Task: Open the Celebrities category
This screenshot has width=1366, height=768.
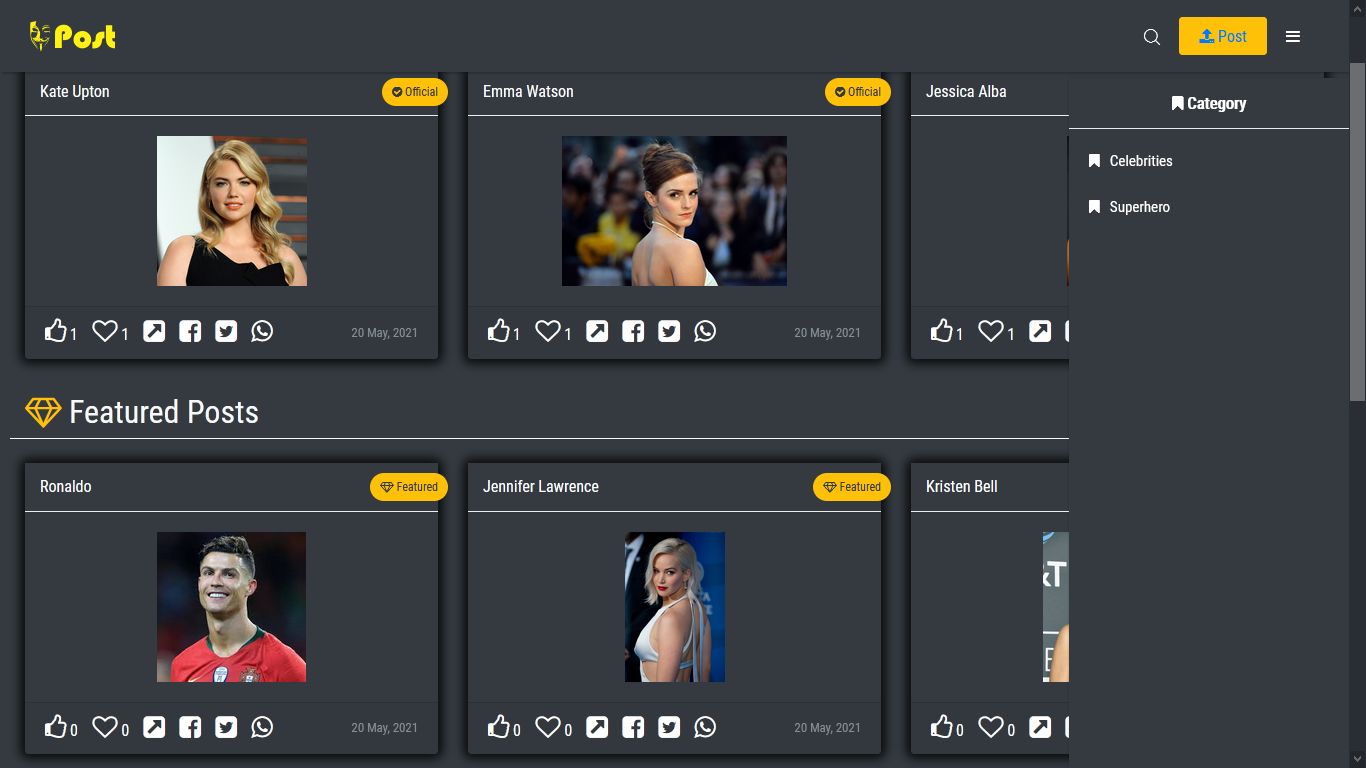Action: [x=1140, y=161]
